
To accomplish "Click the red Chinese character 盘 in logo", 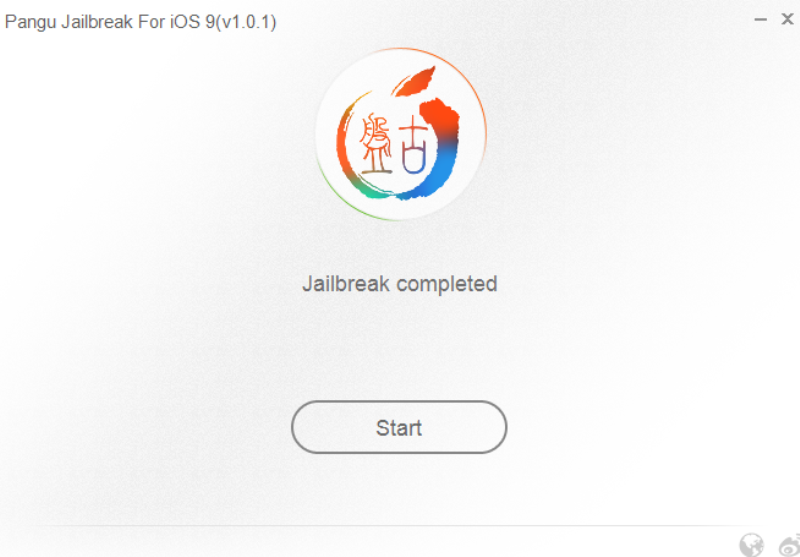I will click(376, 144).
